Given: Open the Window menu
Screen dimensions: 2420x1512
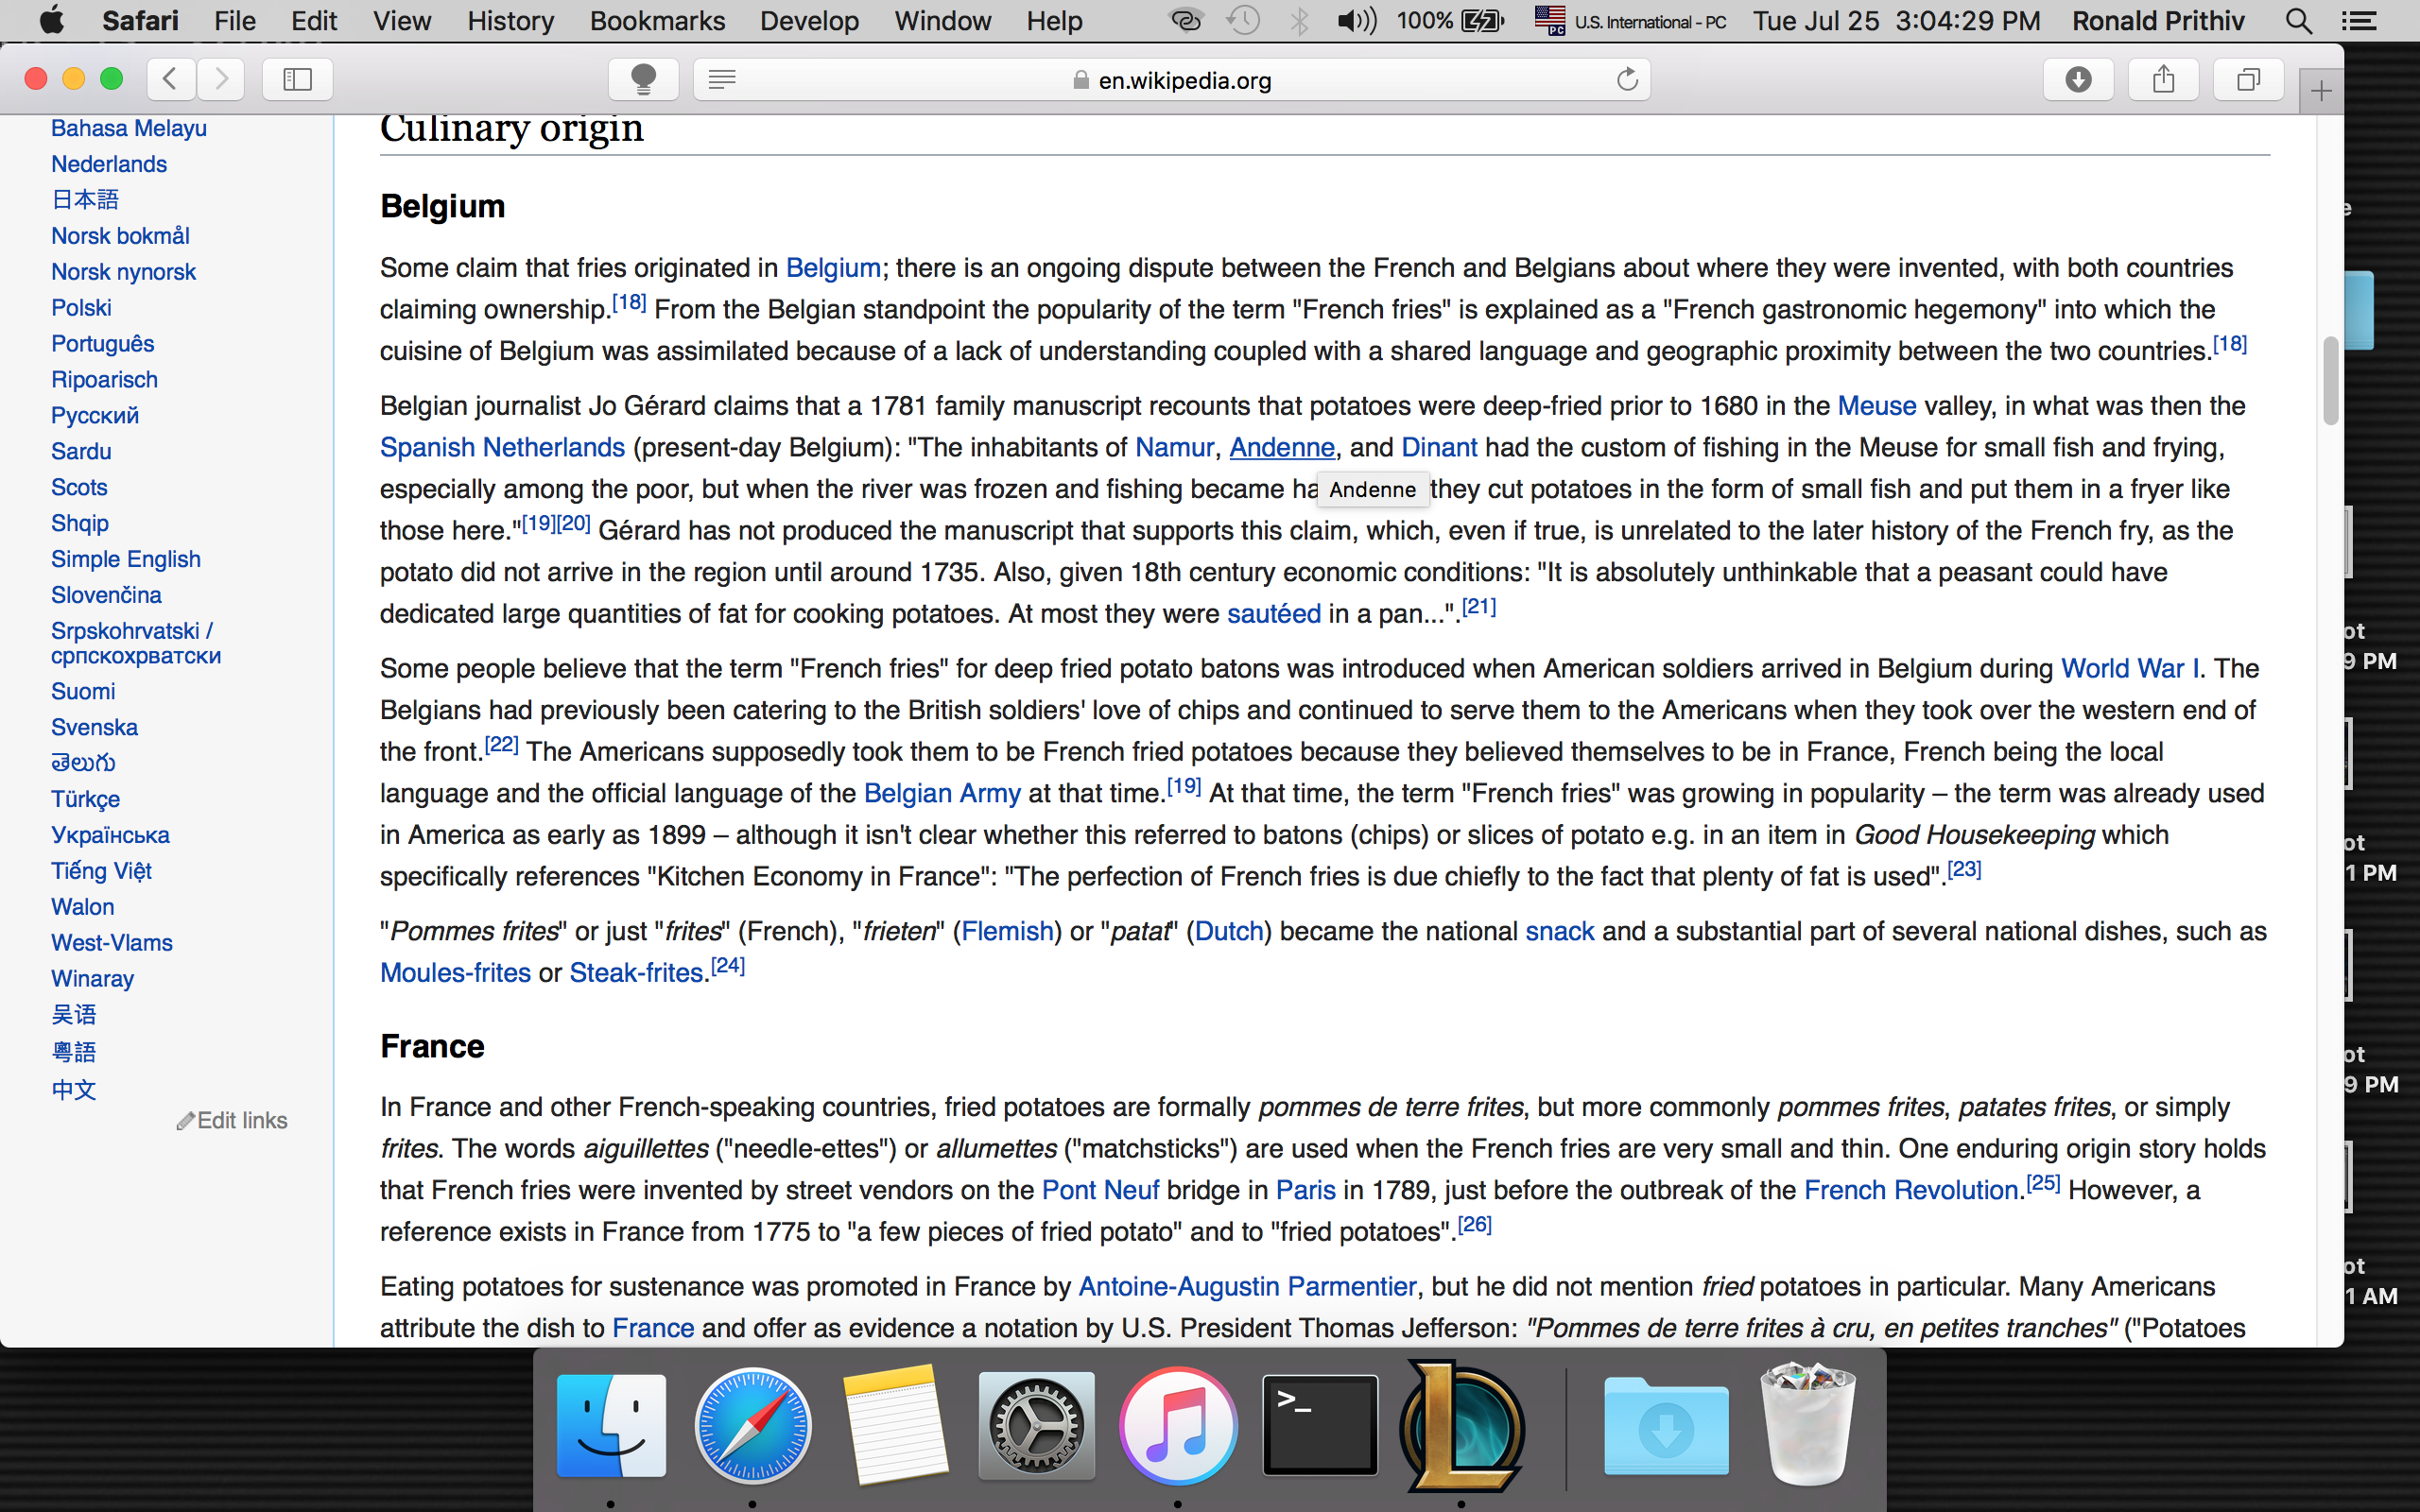Looking at the screenshot, I should point(942,20).
